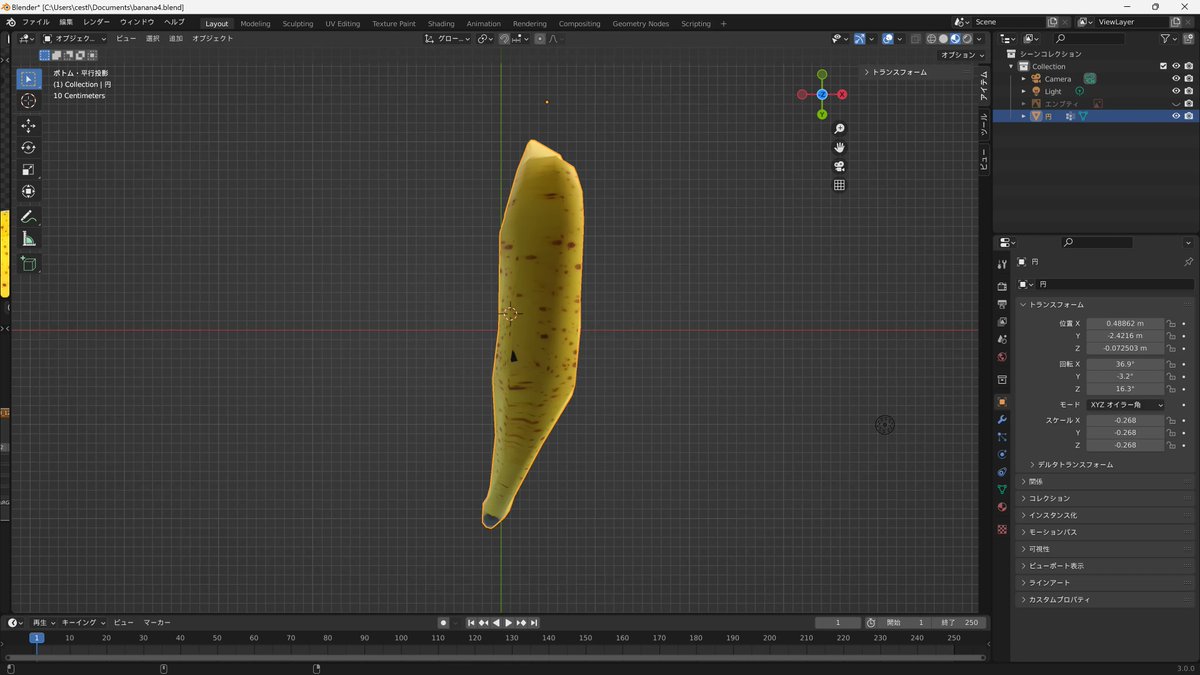Screen dimensions: 1200x675
Task: Open the transform orientation グロー dropdown
Action: click(x=448, y=39)
